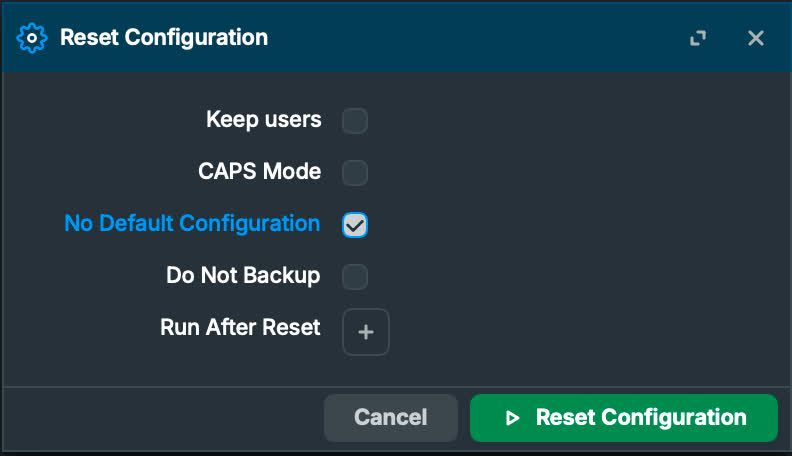Click the green Reset Configuration button label
Screen dimensions: 792x456
pos(641,418)
